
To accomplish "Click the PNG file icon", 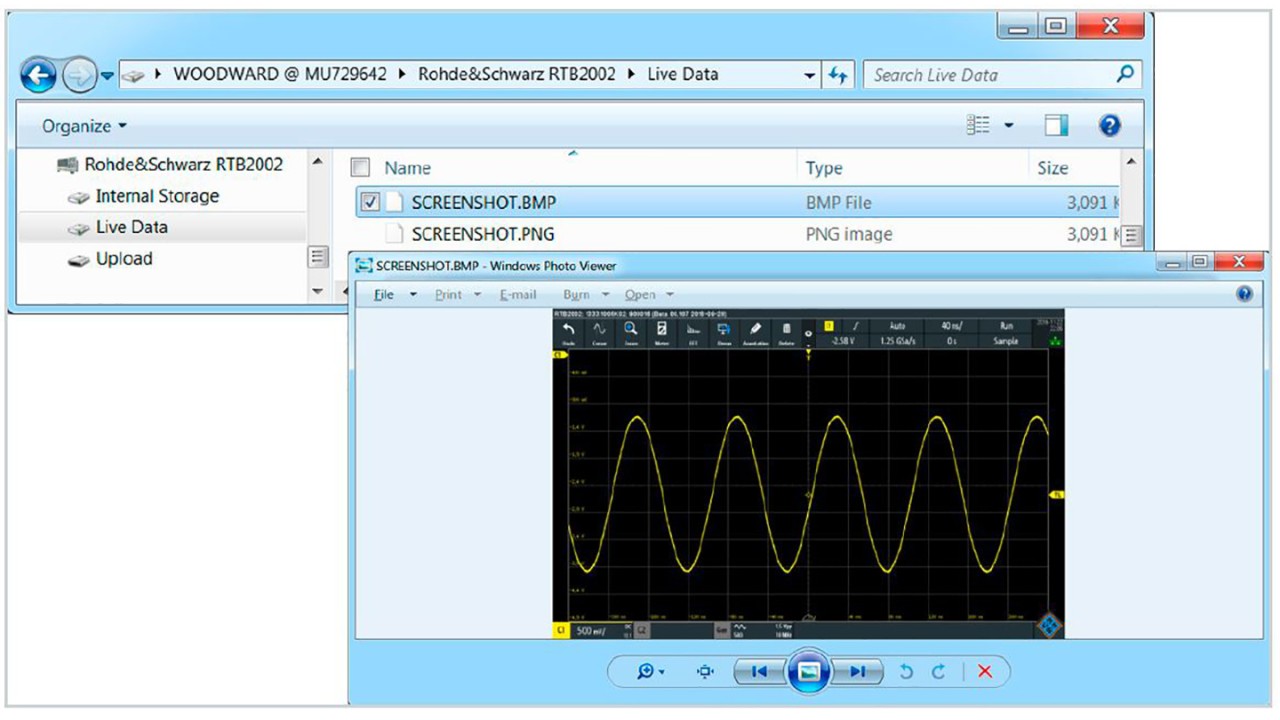I will click(395, 234).
